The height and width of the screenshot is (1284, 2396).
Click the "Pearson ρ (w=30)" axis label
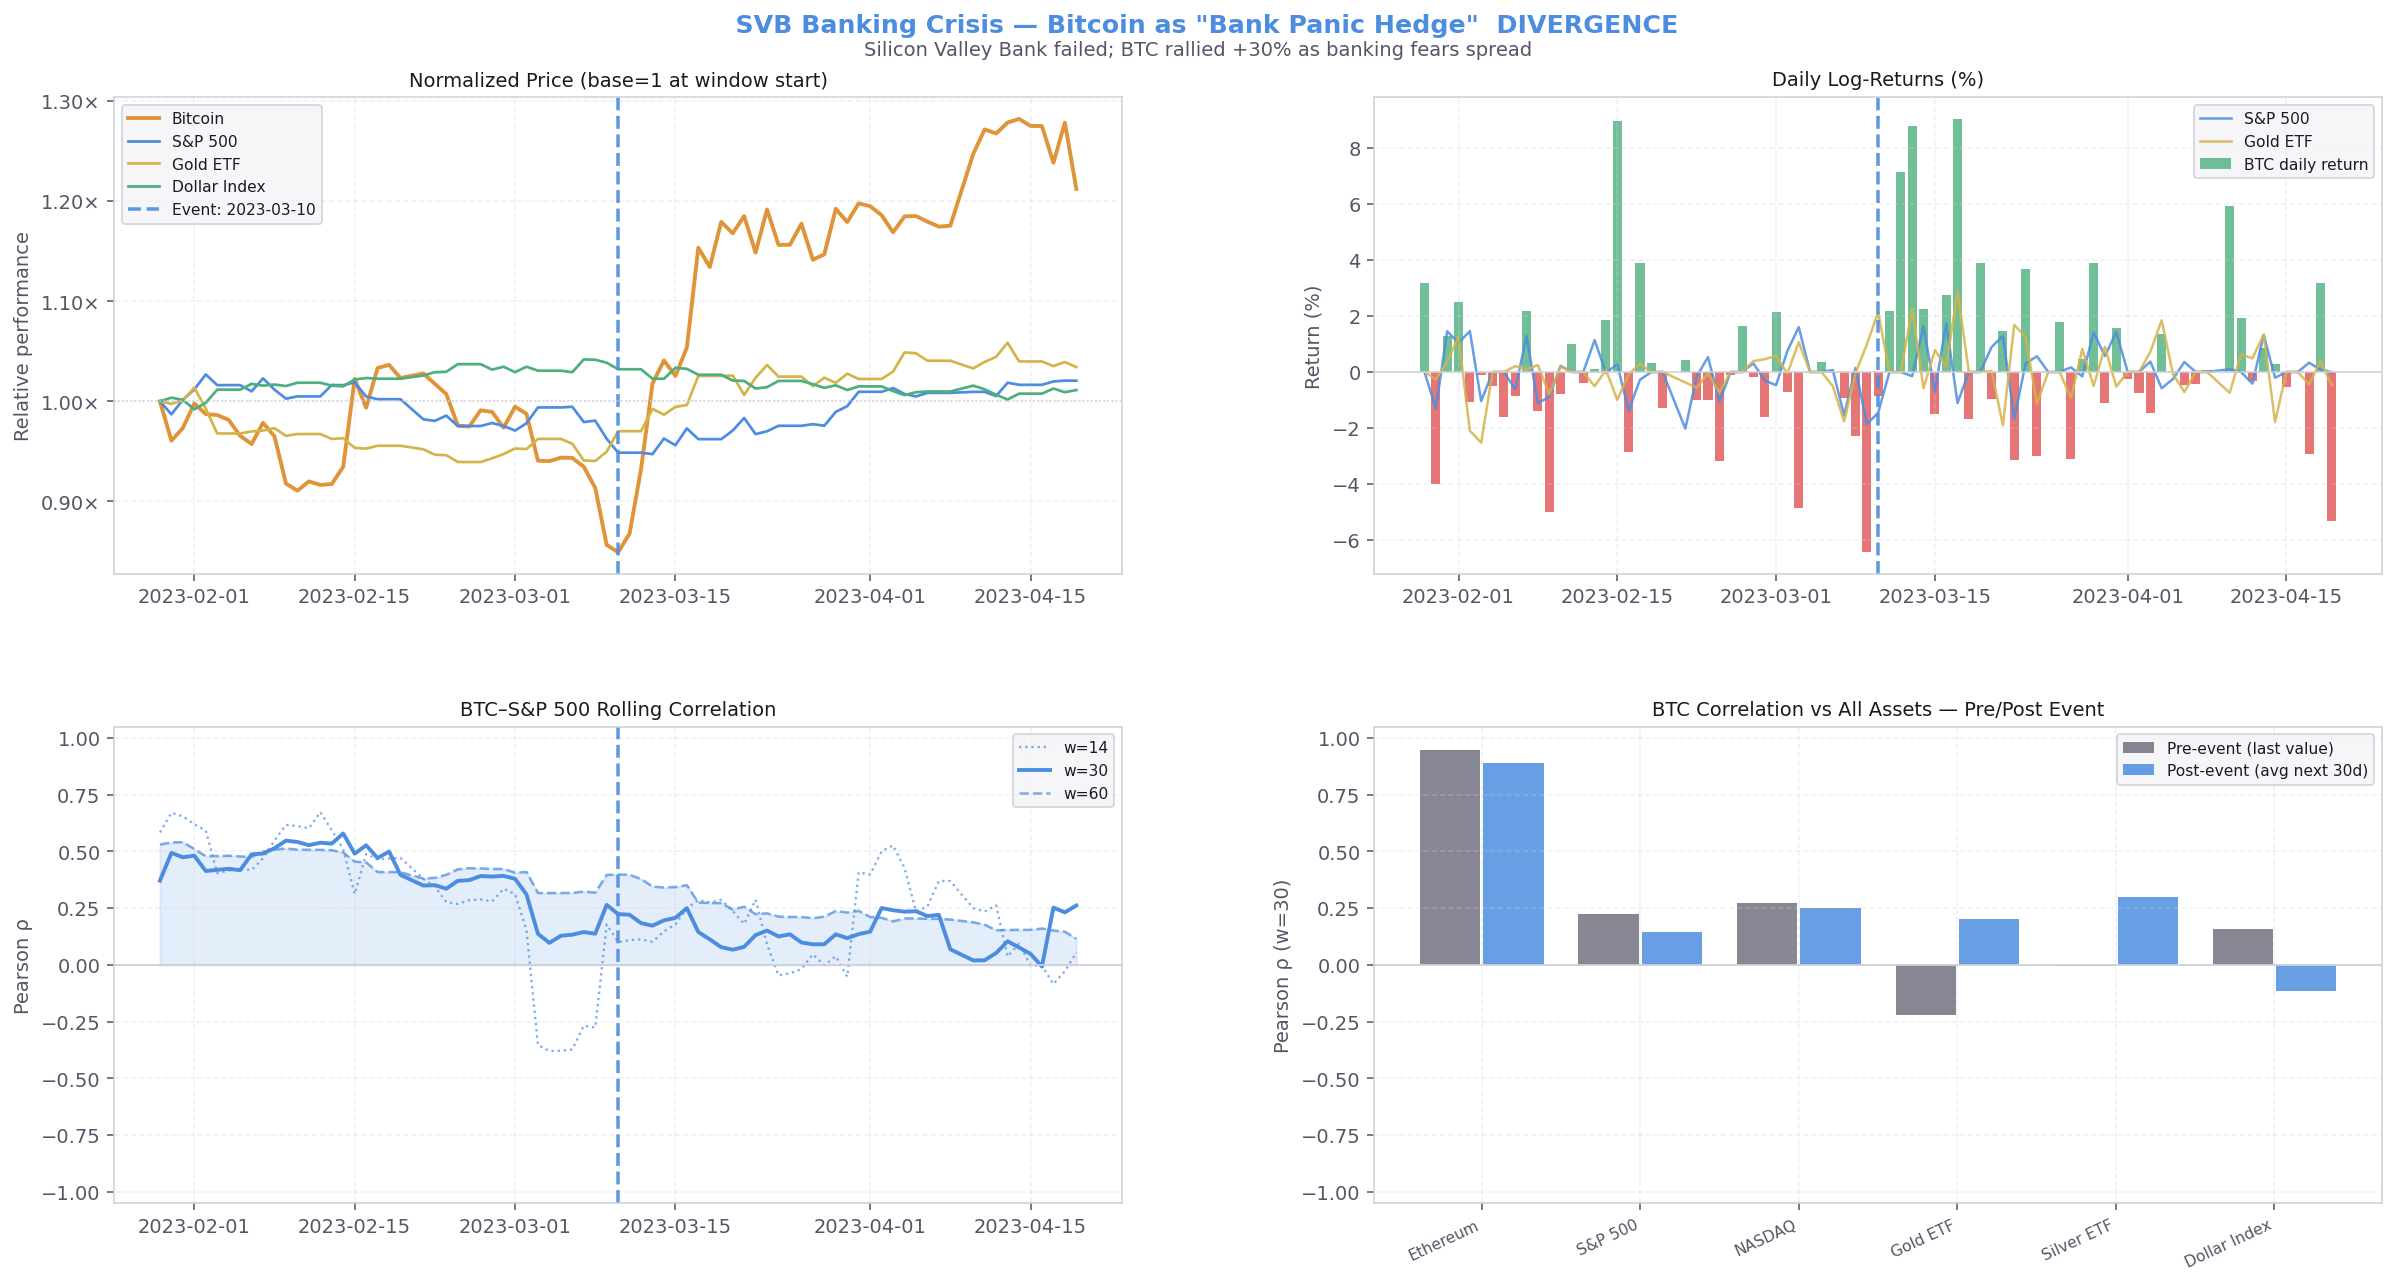tap(1282, 966)
